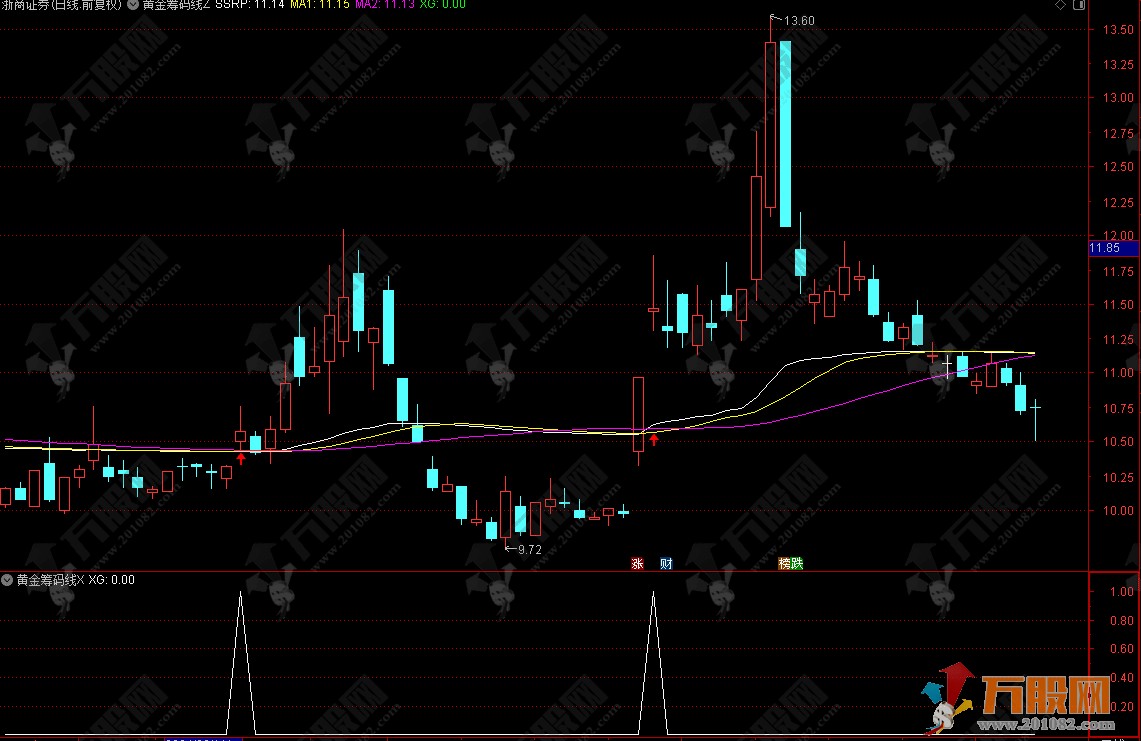Click the 0.60 label on the sub-chart axis

(x=1121, y=649)
